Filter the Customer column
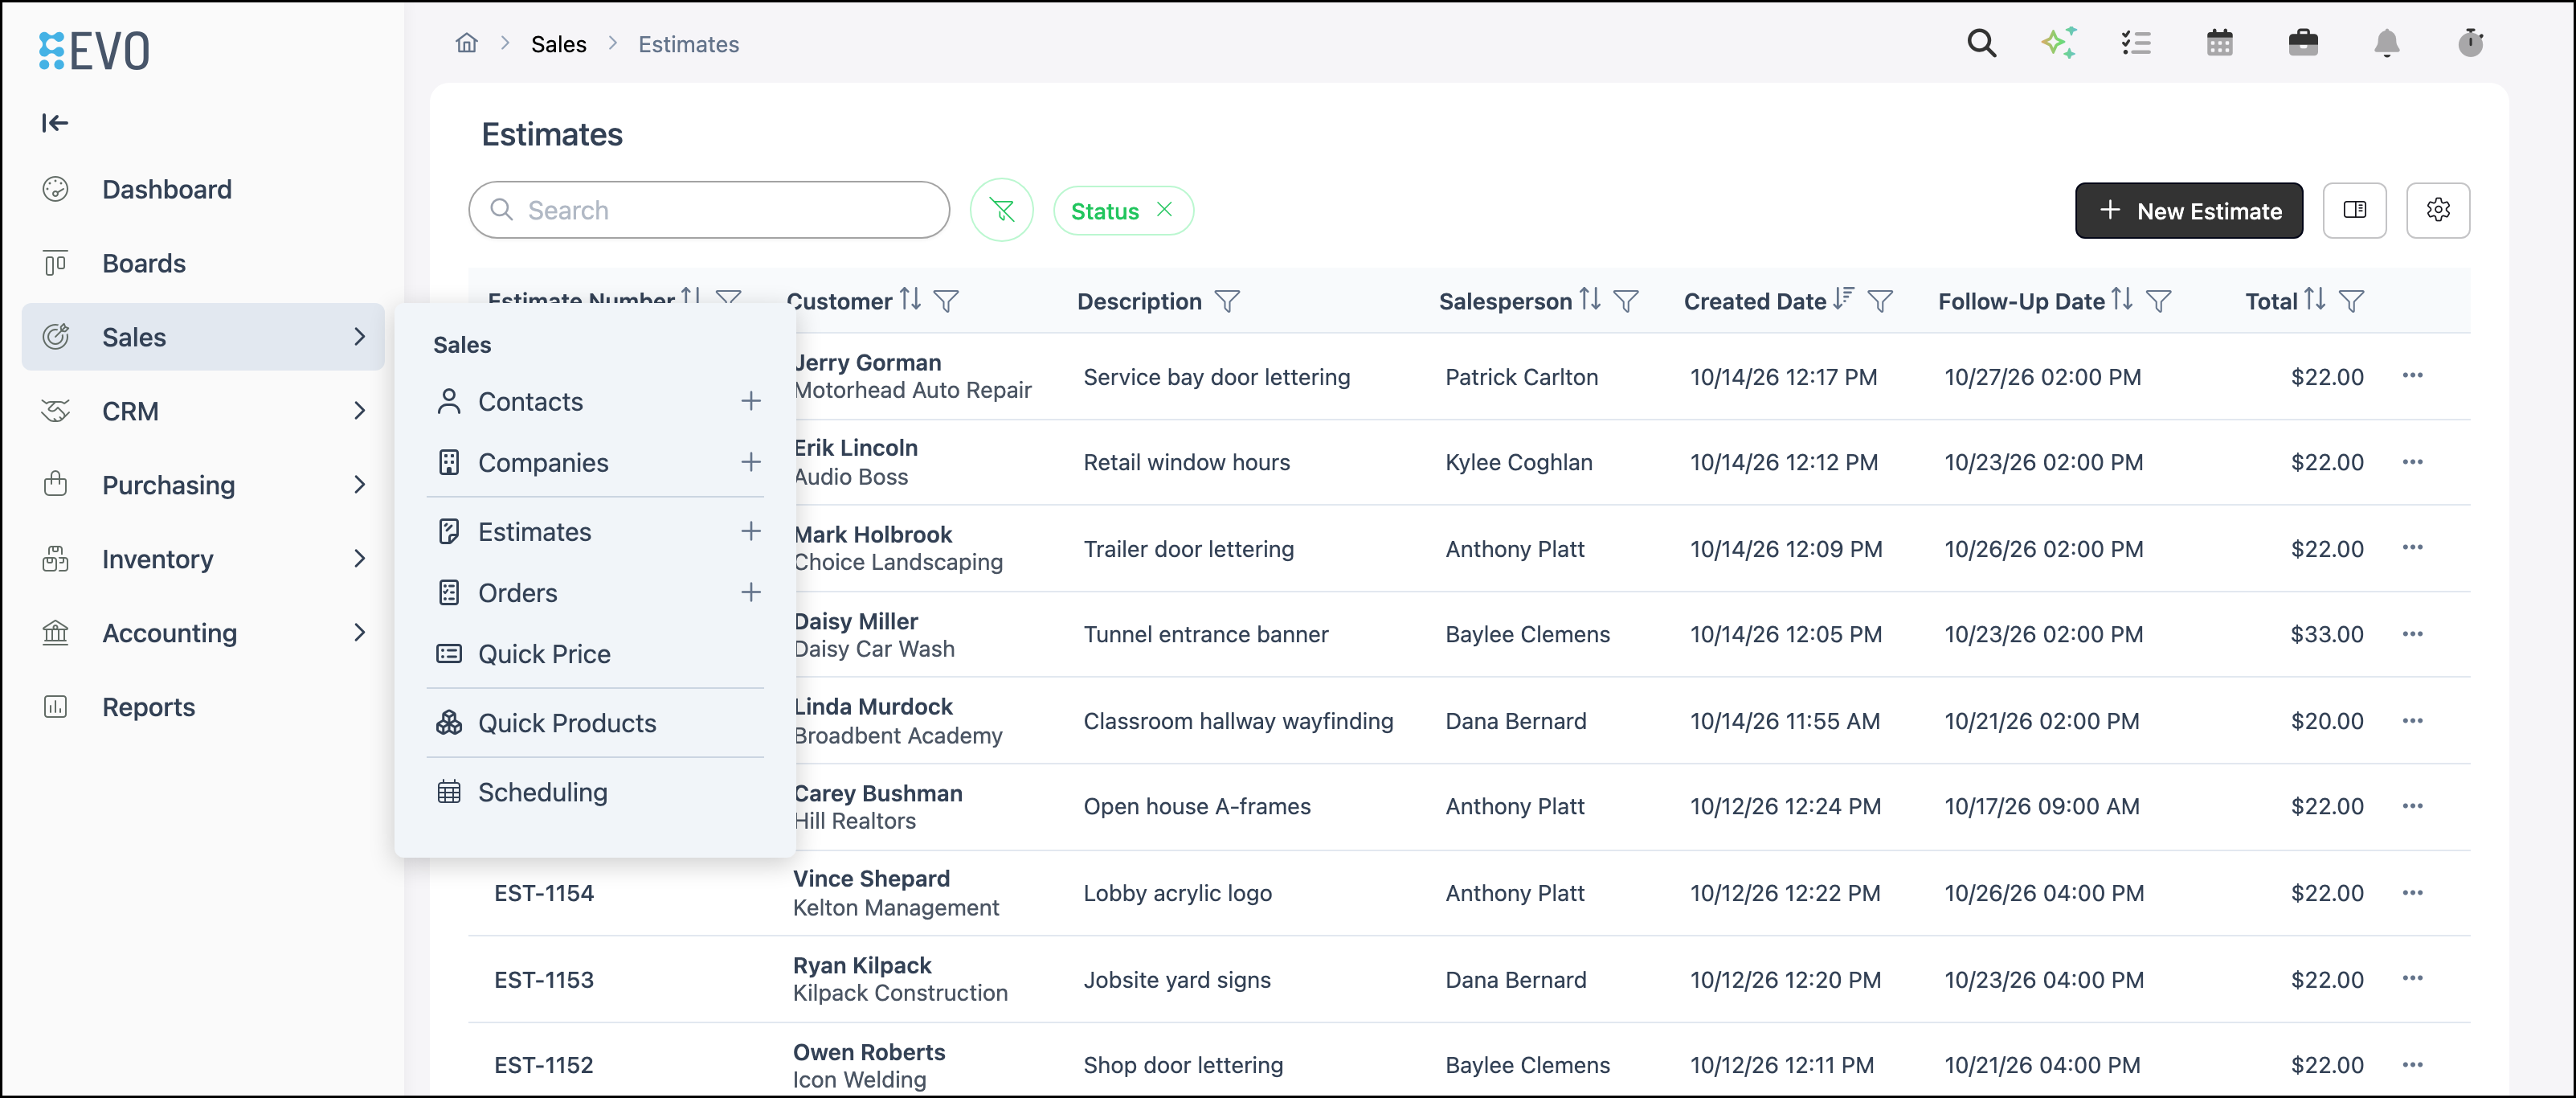This screenshot has height=1098, width=2576. (945, 301)
